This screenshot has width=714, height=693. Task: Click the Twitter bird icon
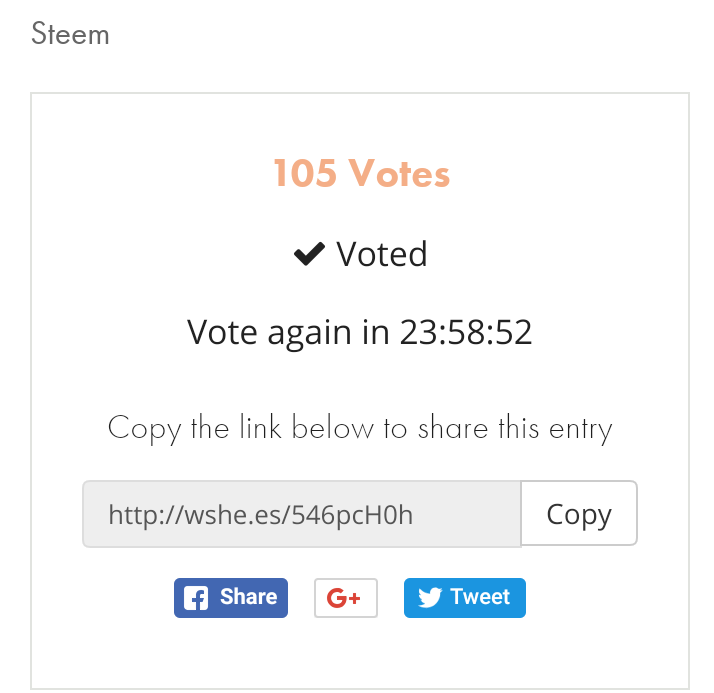(x=430, y=597)
